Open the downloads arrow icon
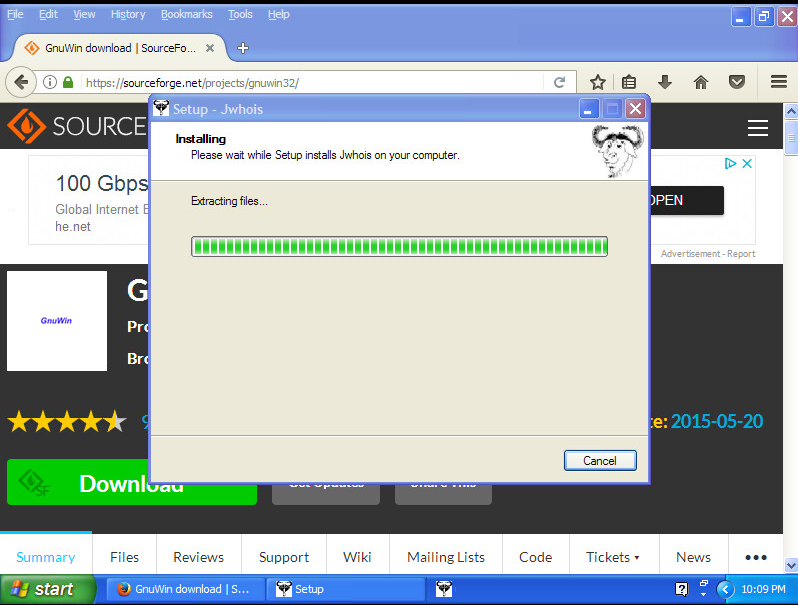This screenshot has width=798, height=605. 665,82
